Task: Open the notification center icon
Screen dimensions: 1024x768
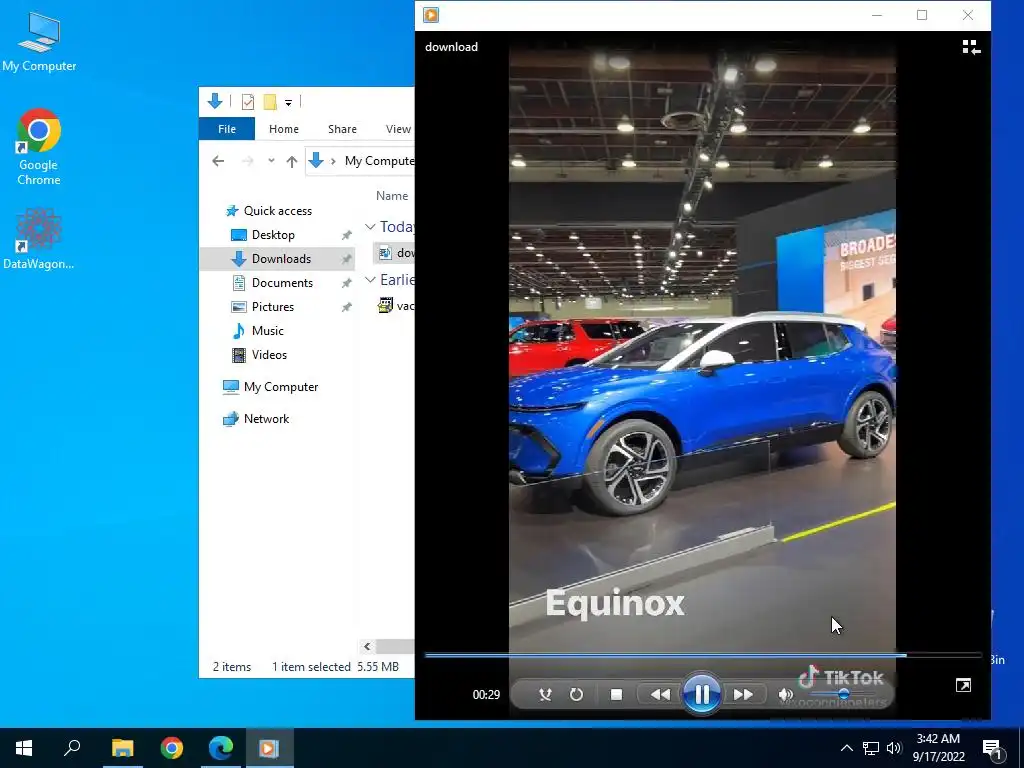Action: pos(991,748)
